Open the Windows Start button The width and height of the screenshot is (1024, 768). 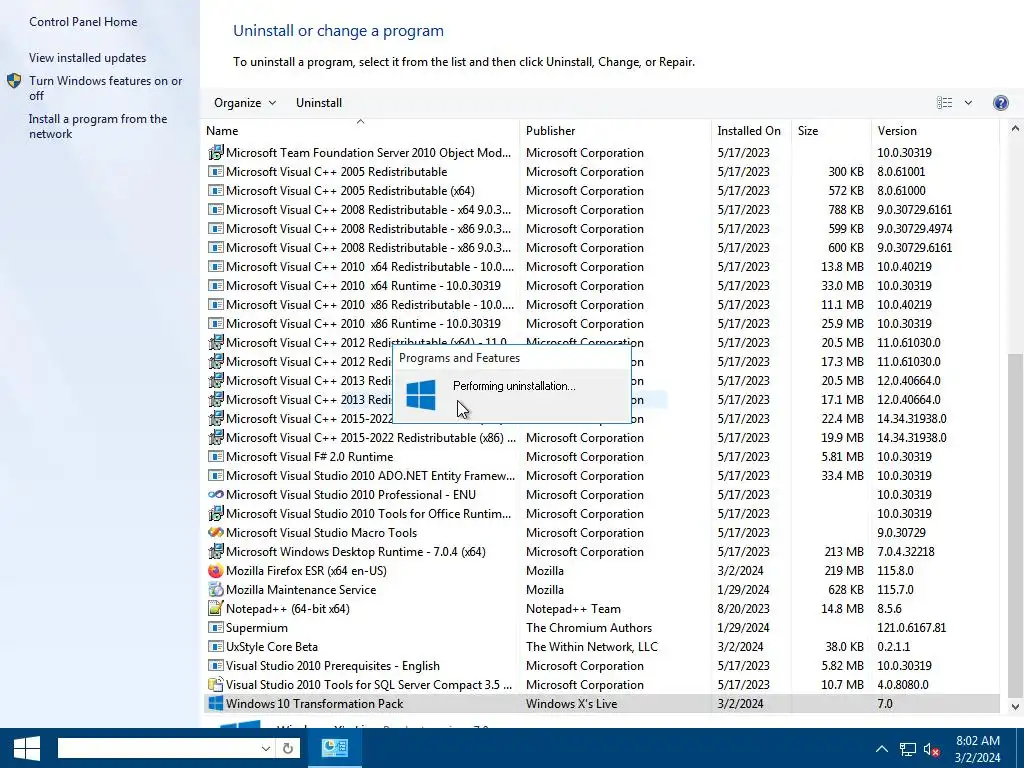[26, 748]
